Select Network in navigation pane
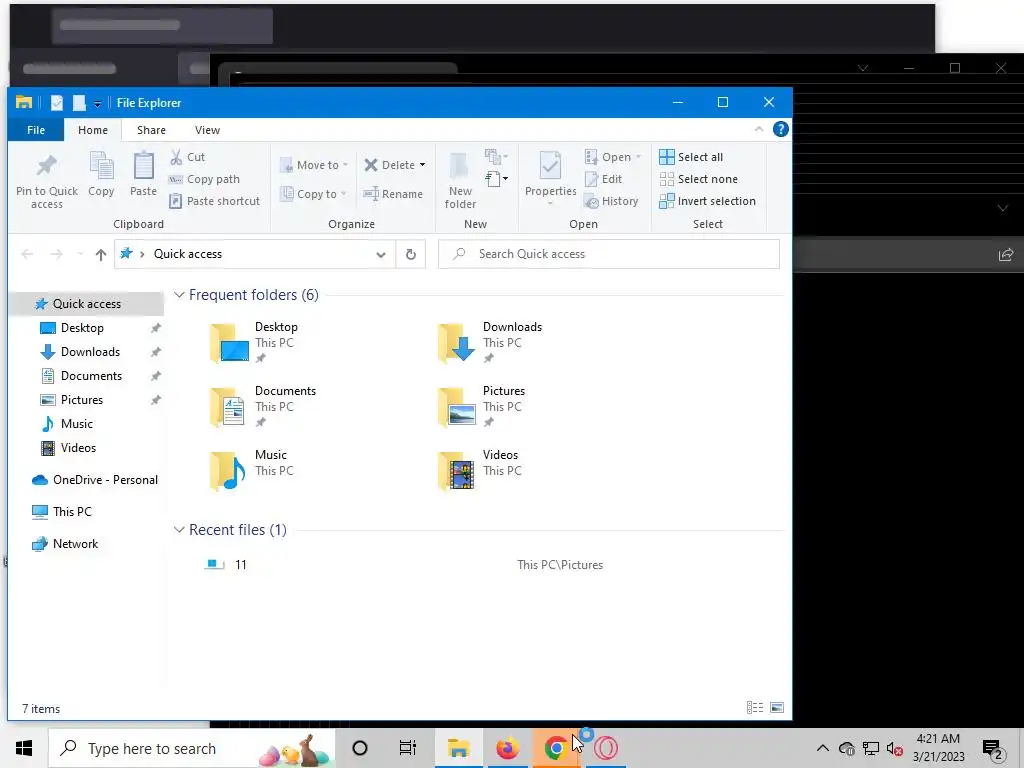Image resolution: width=1024 pixels, height=768 pixels. [75, 544]
